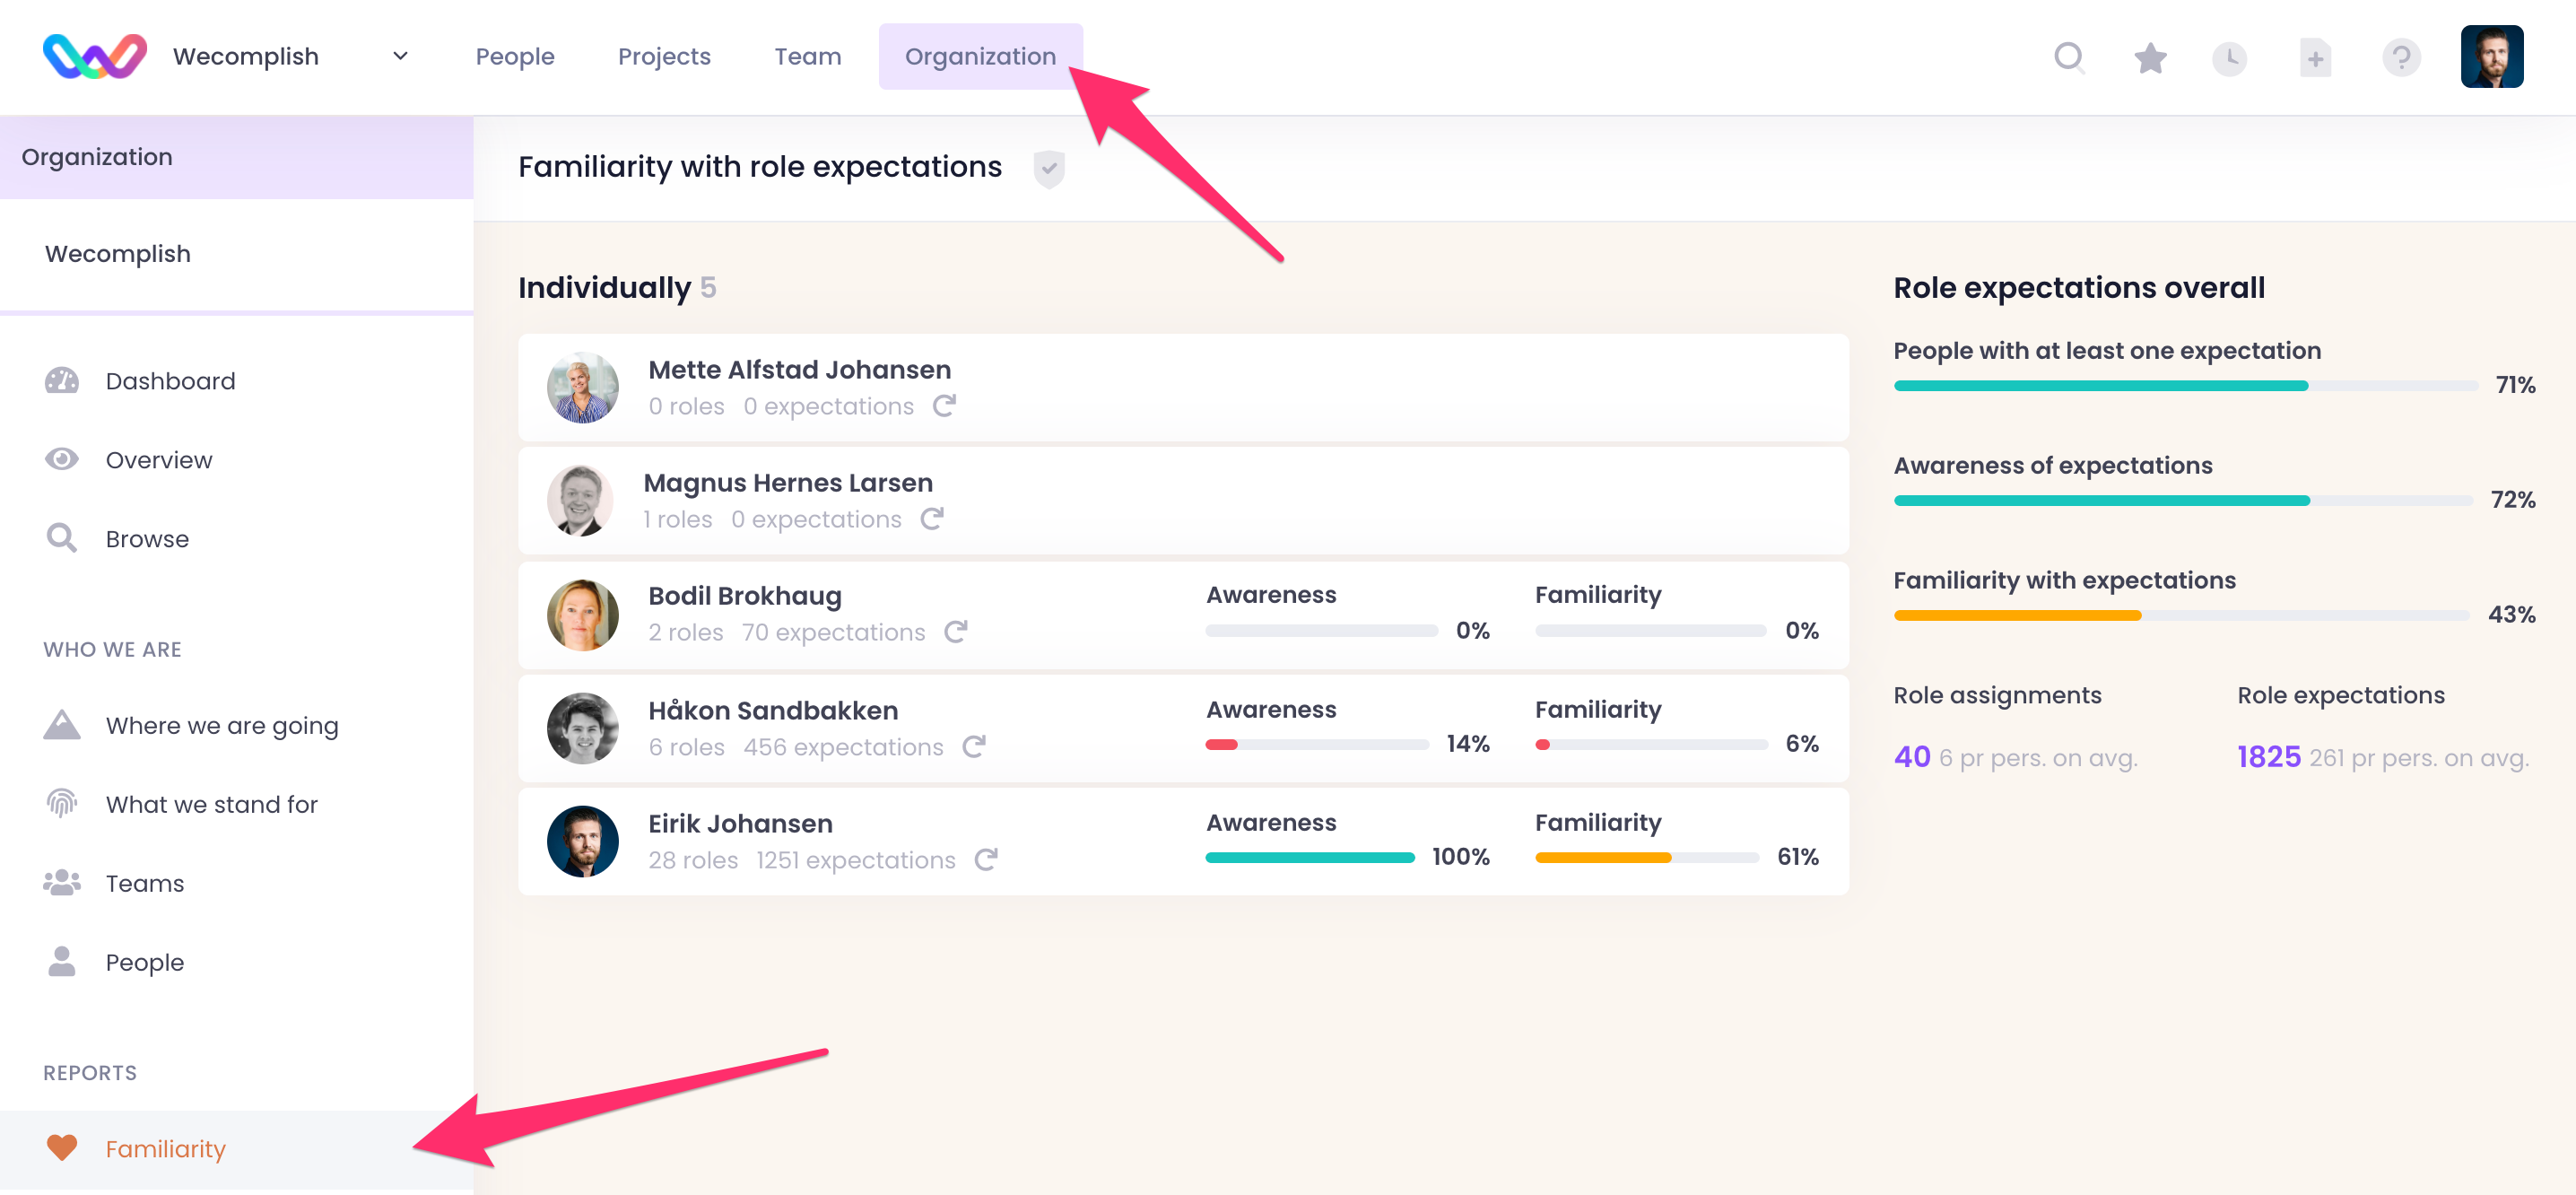
Task: Click the Wecomplish logo
Action: tap(95, 56)
